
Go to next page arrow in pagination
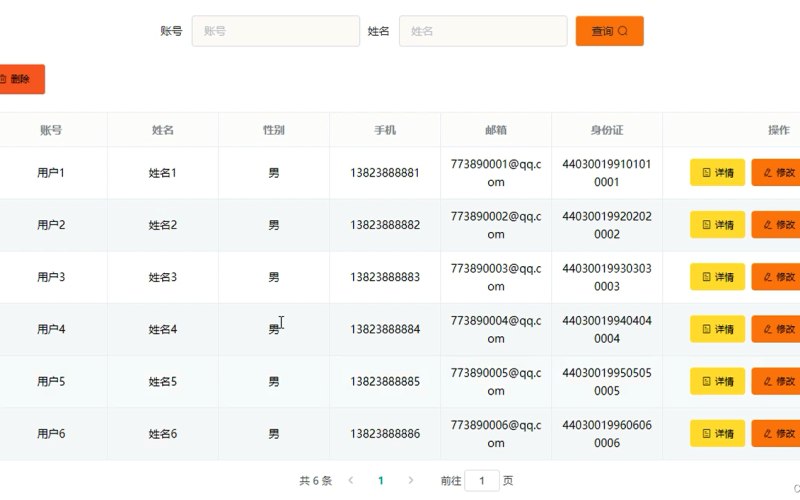point(411,480)
